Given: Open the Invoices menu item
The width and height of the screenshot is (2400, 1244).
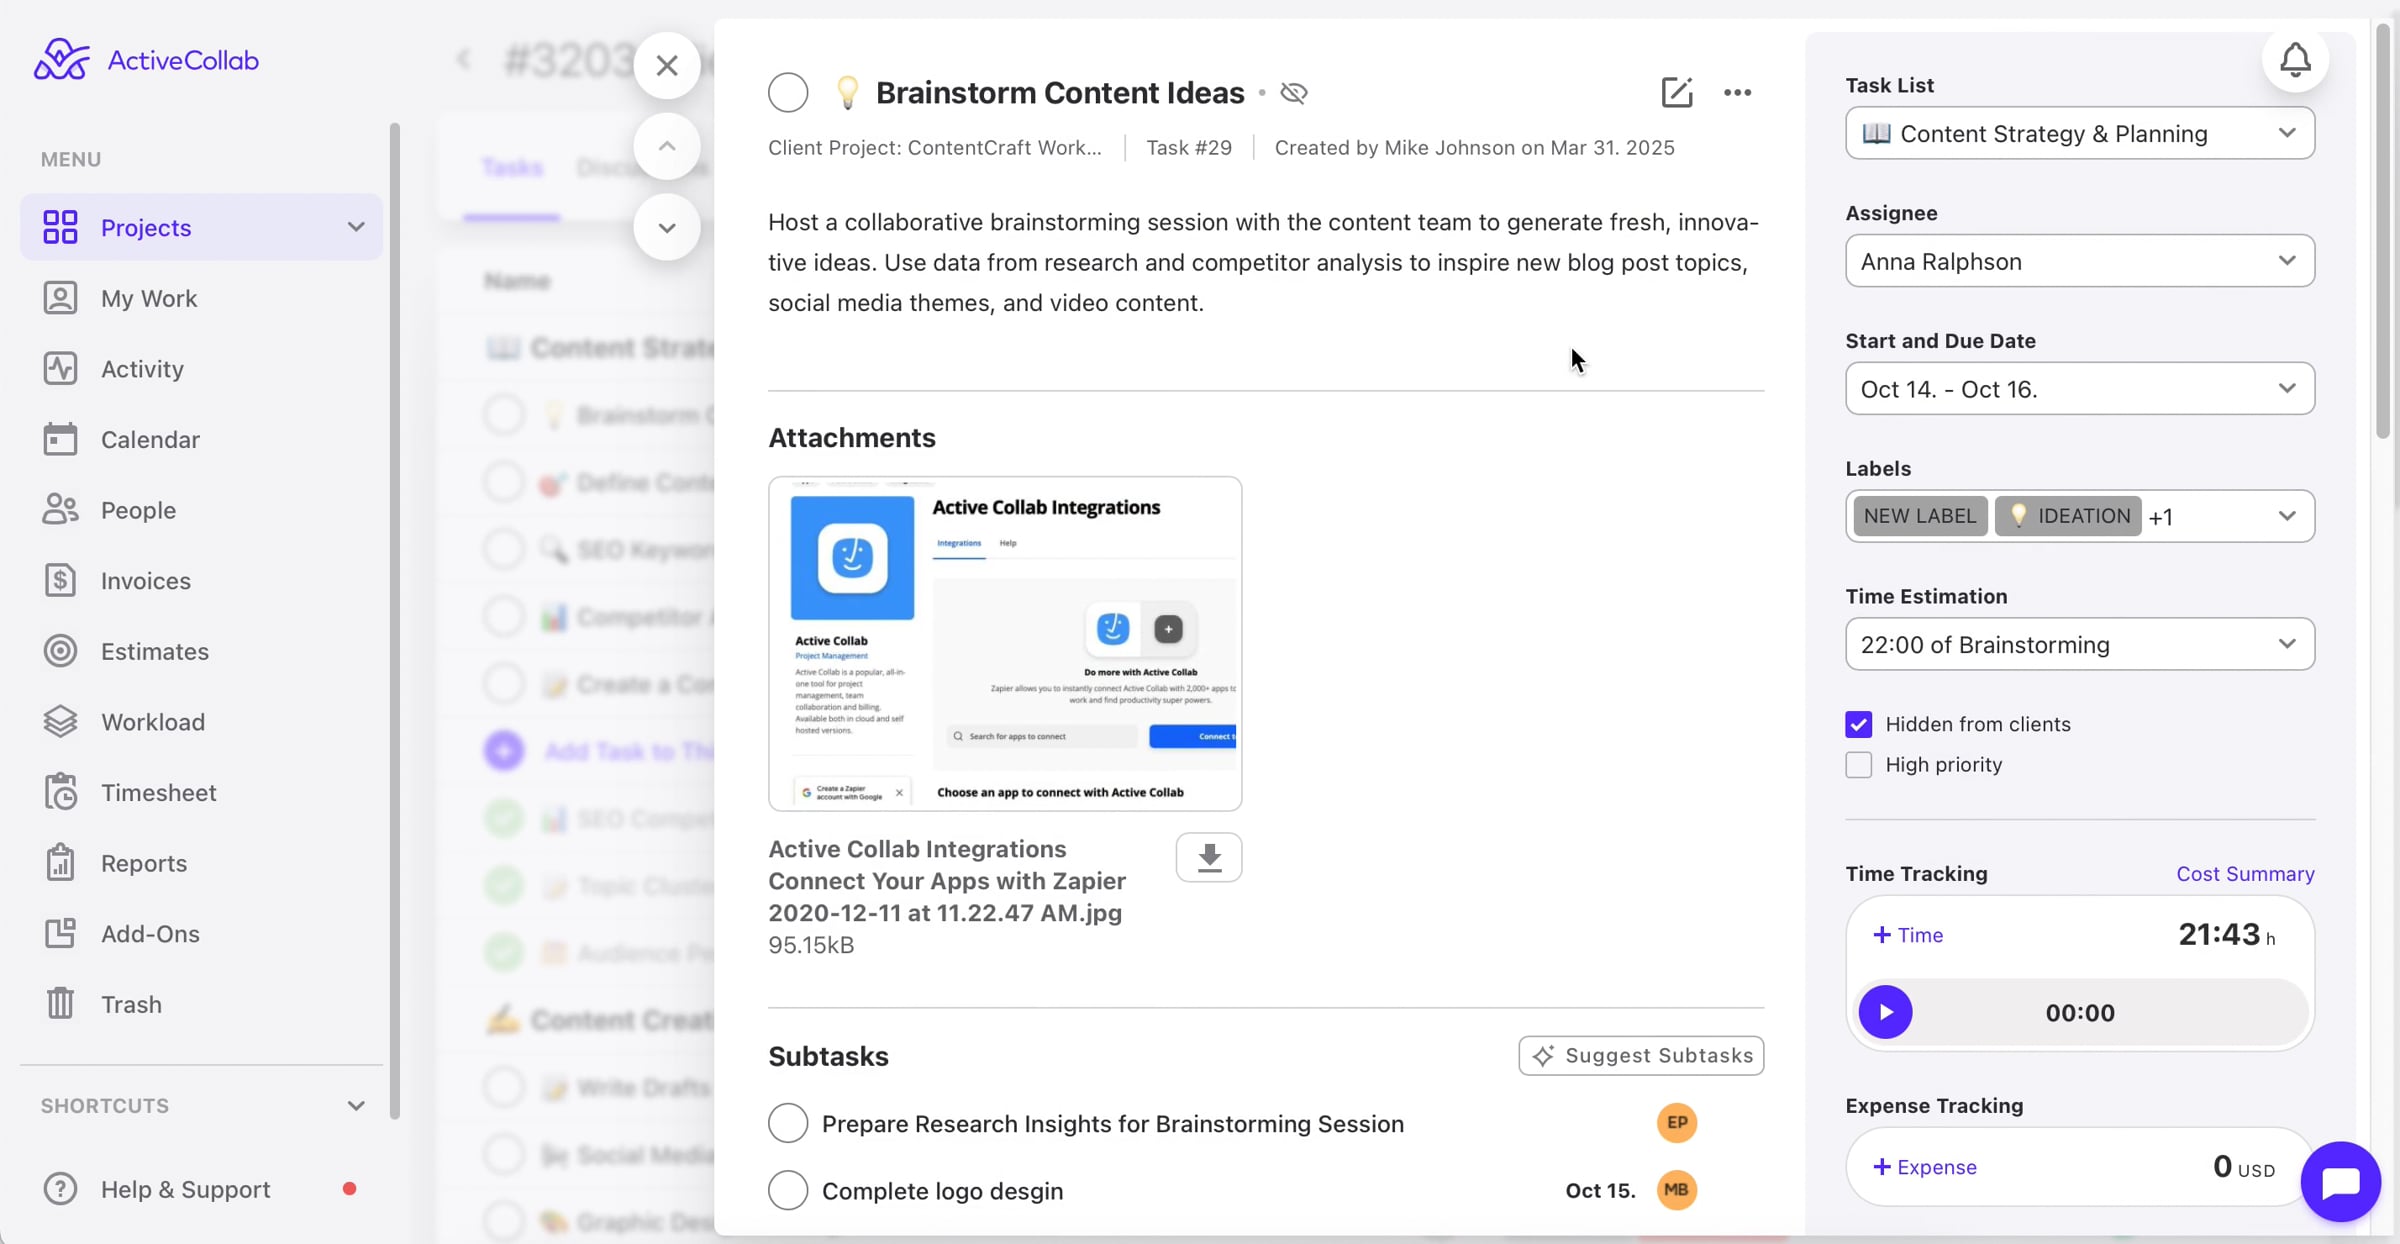Looking at the screenshot, I should (x=145, y=580).
